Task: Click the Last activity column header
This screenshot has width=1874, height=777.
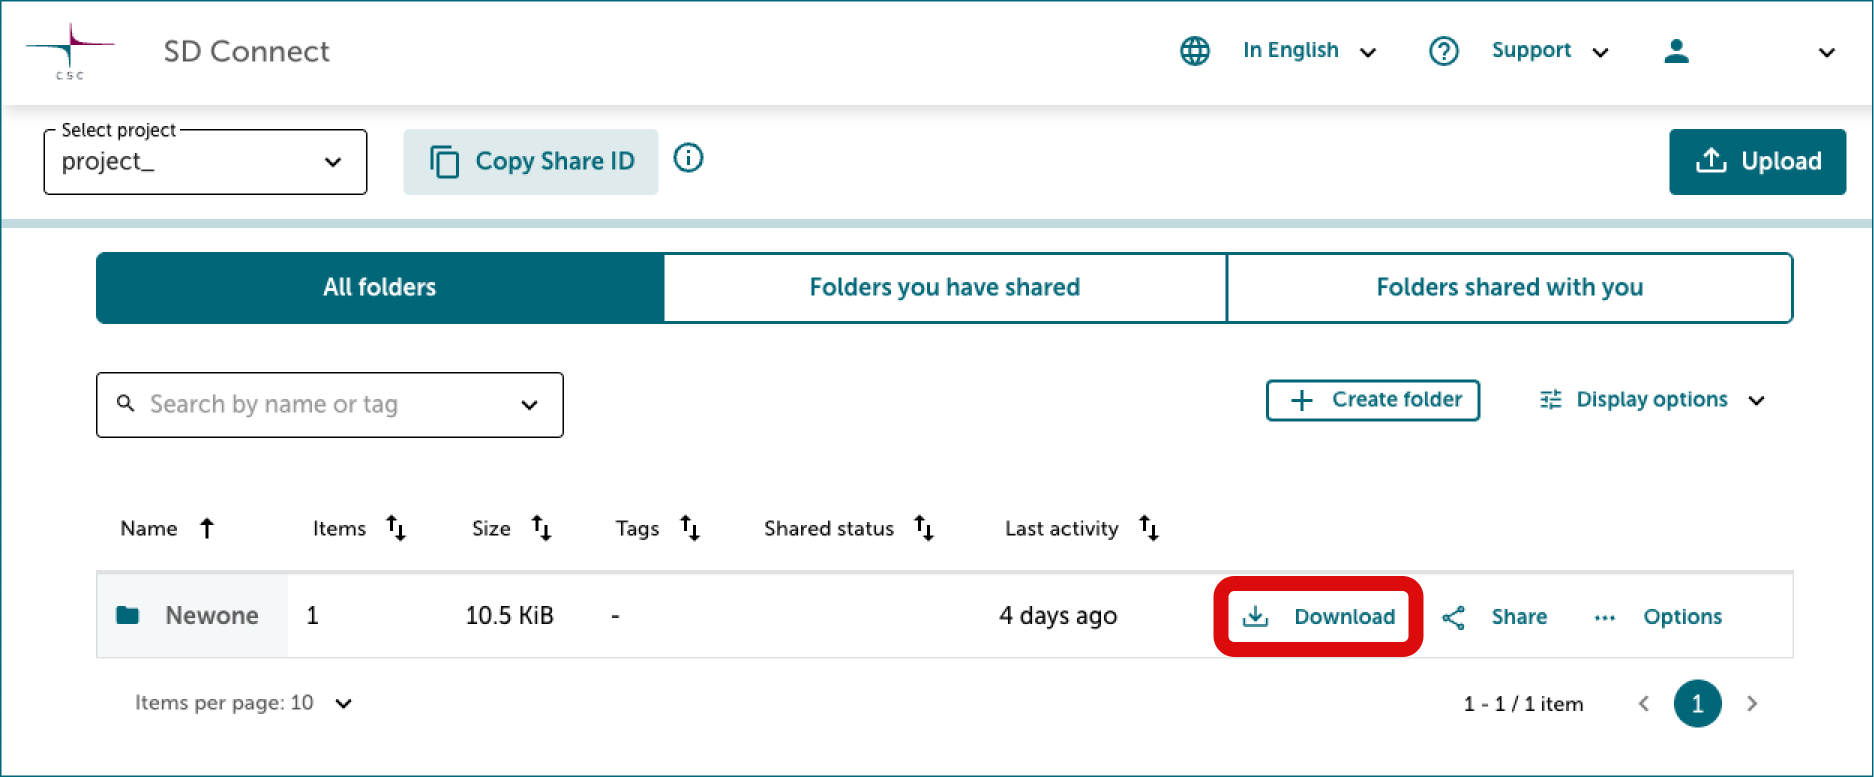Action: [1062, 528]
